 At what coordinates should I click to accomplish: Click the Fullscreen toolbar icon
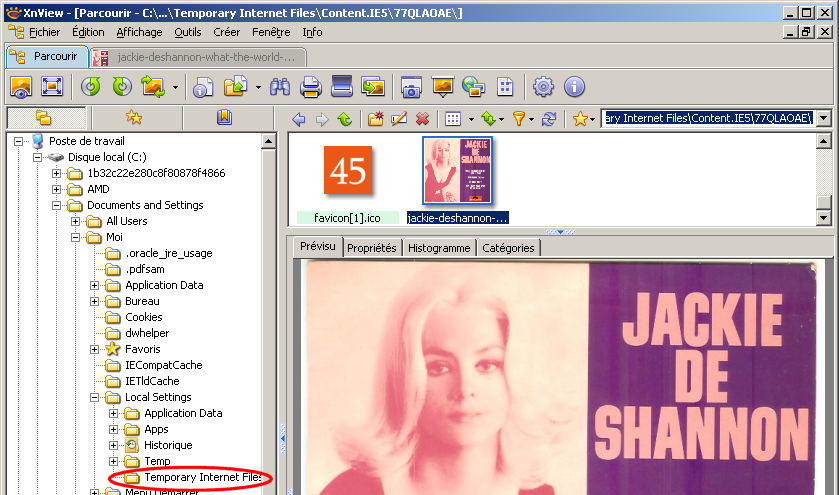point(52,87)
